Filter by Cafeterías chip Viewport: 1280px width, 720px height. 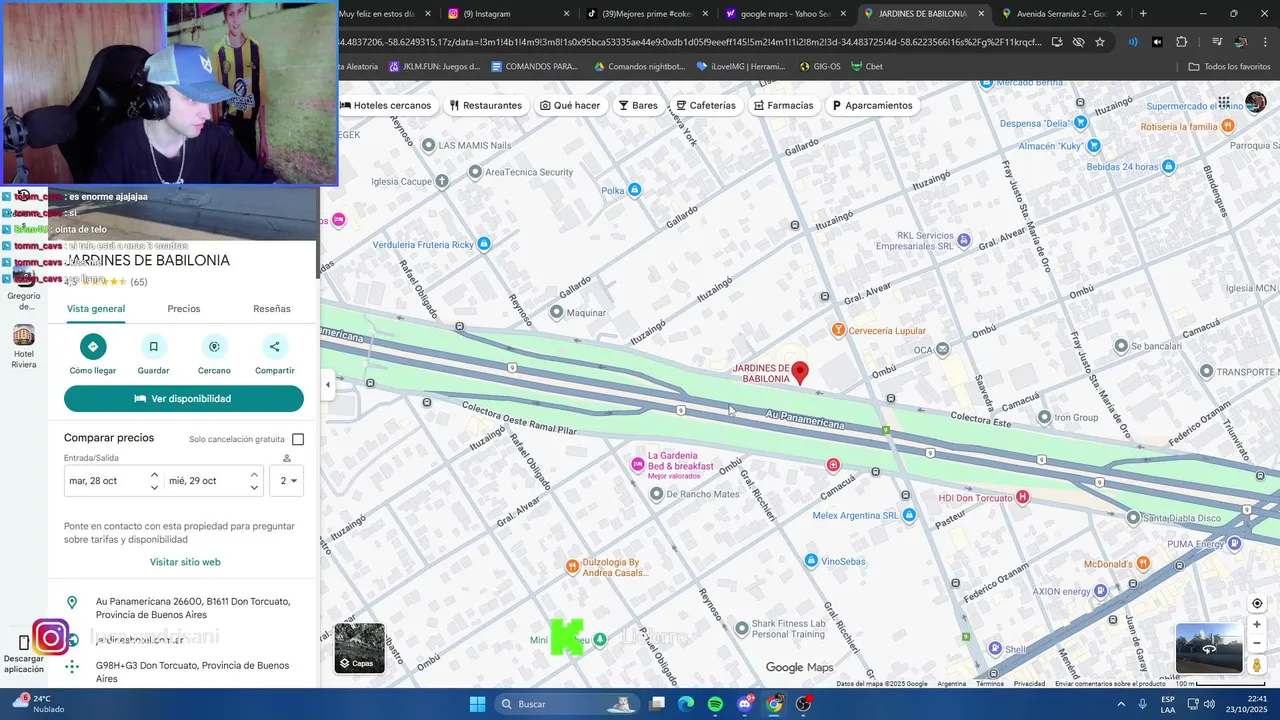[706, 105]
